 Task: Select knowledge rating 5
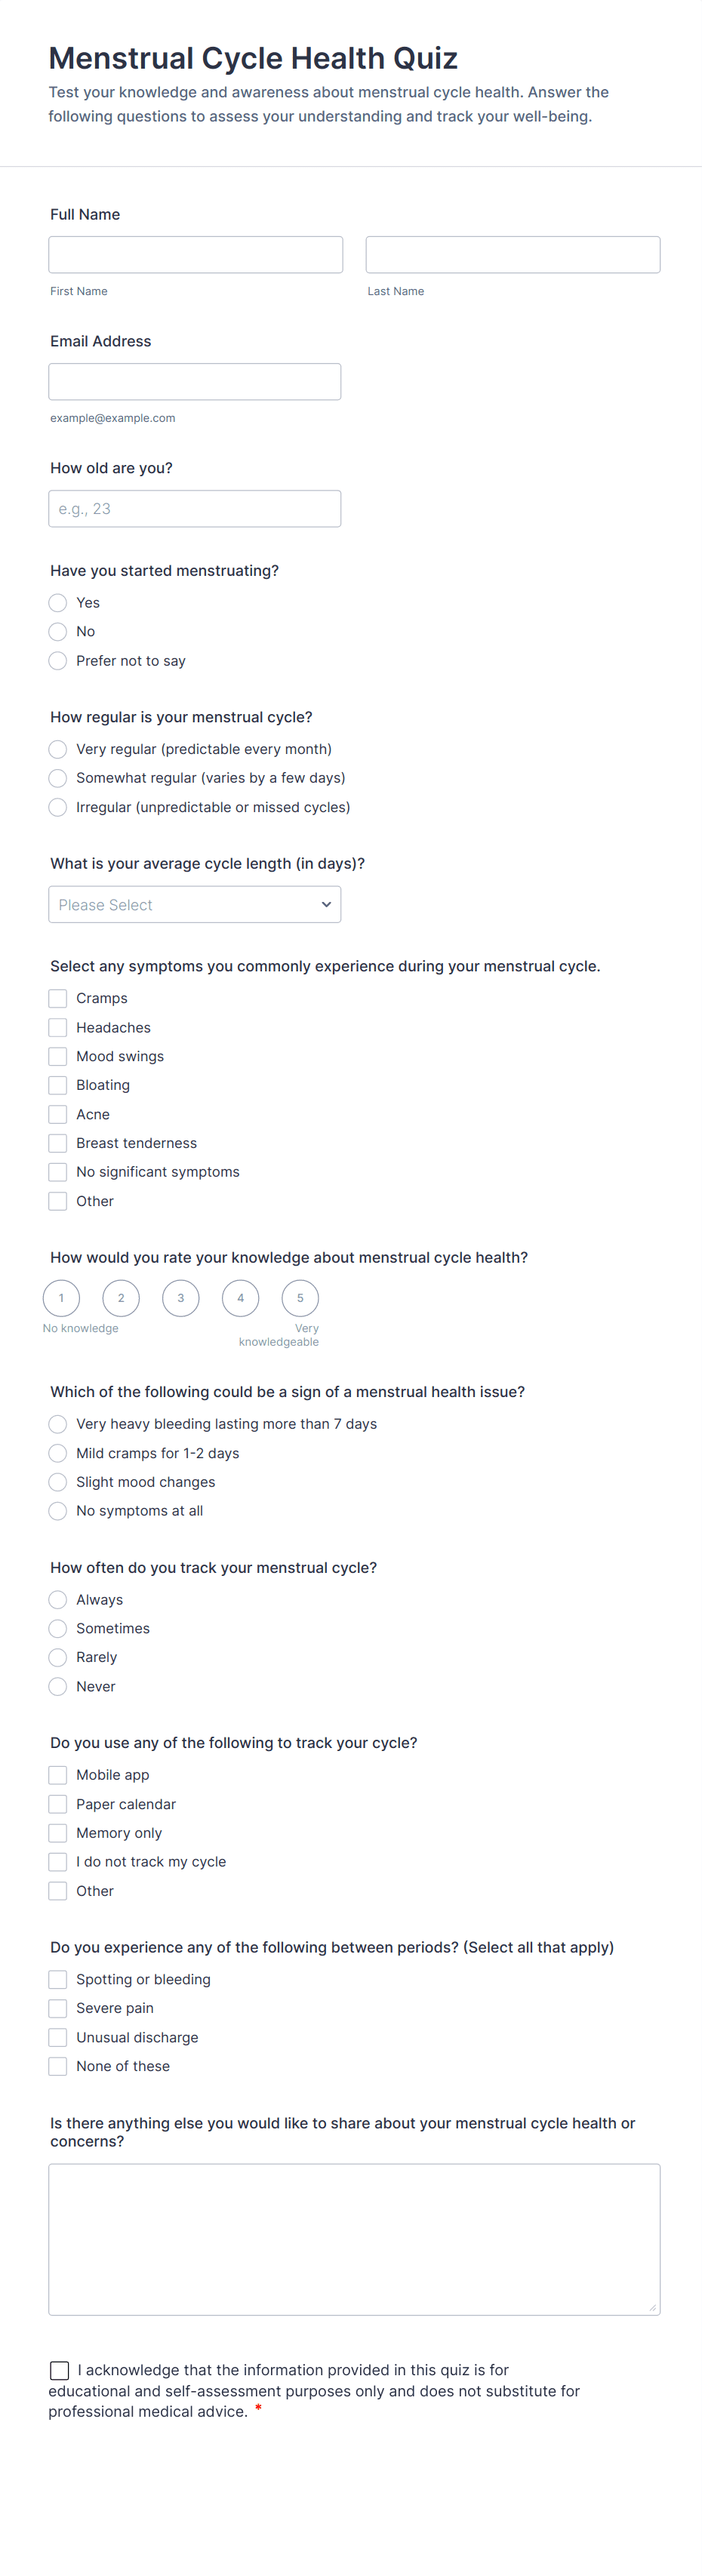click(300, 1298)
